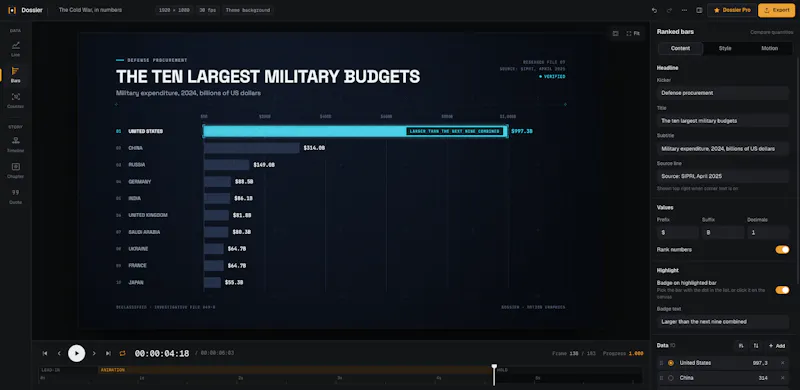Click the Compare quantities description text
Image resolution: width=800 pixels, height=390 pixels.
(x=771, y=32)
